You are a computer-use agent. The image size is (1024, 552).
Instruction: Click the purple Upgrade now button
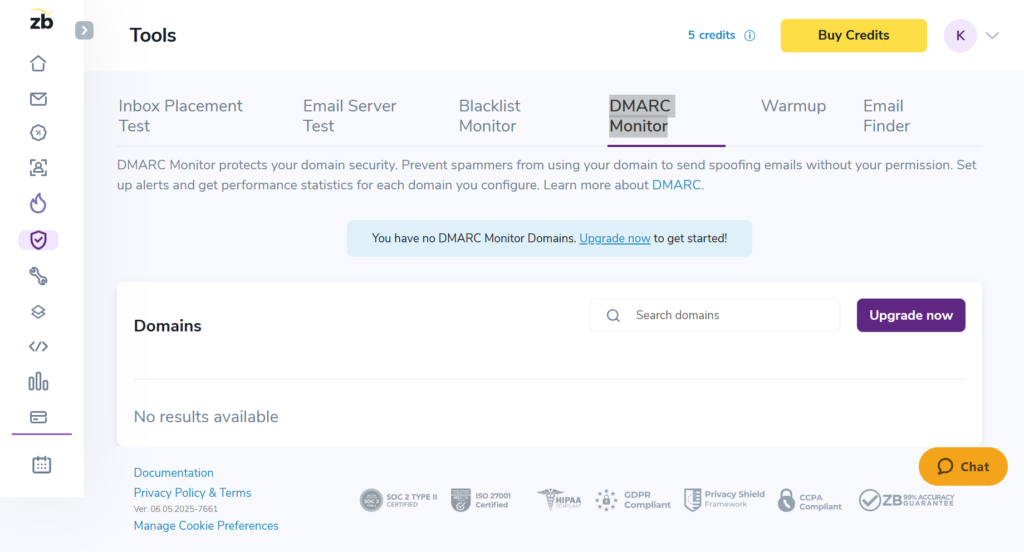tap(911, 316)
